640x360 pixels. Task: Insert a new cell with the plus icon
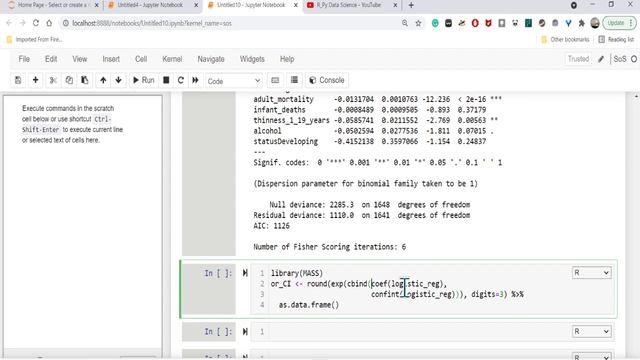[x=36, y=80]
